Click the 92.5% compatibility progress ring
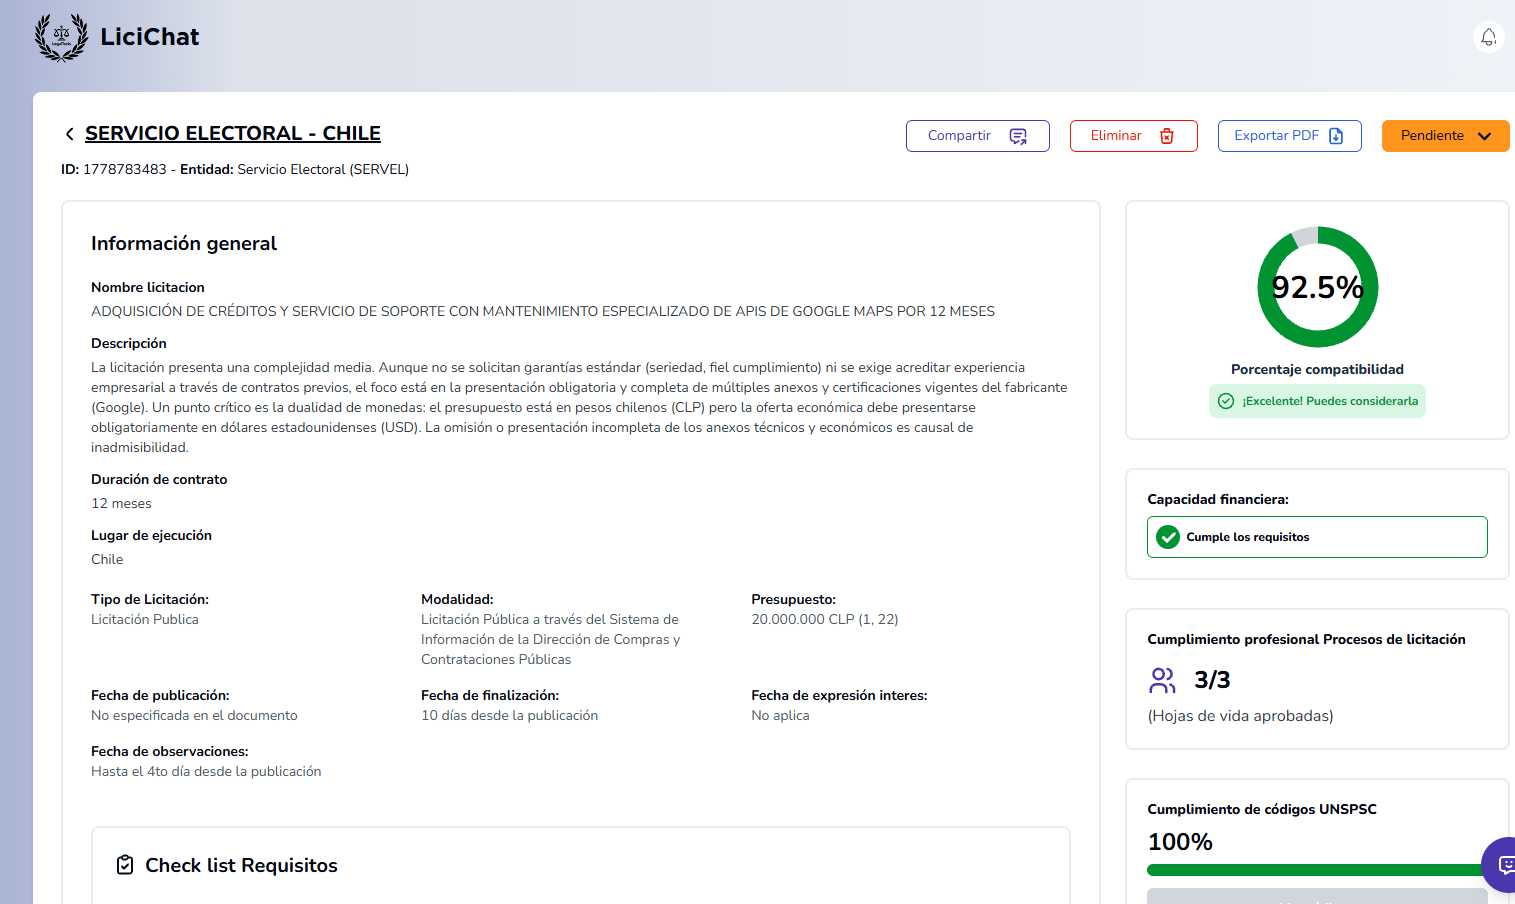 pos(1317,287)
